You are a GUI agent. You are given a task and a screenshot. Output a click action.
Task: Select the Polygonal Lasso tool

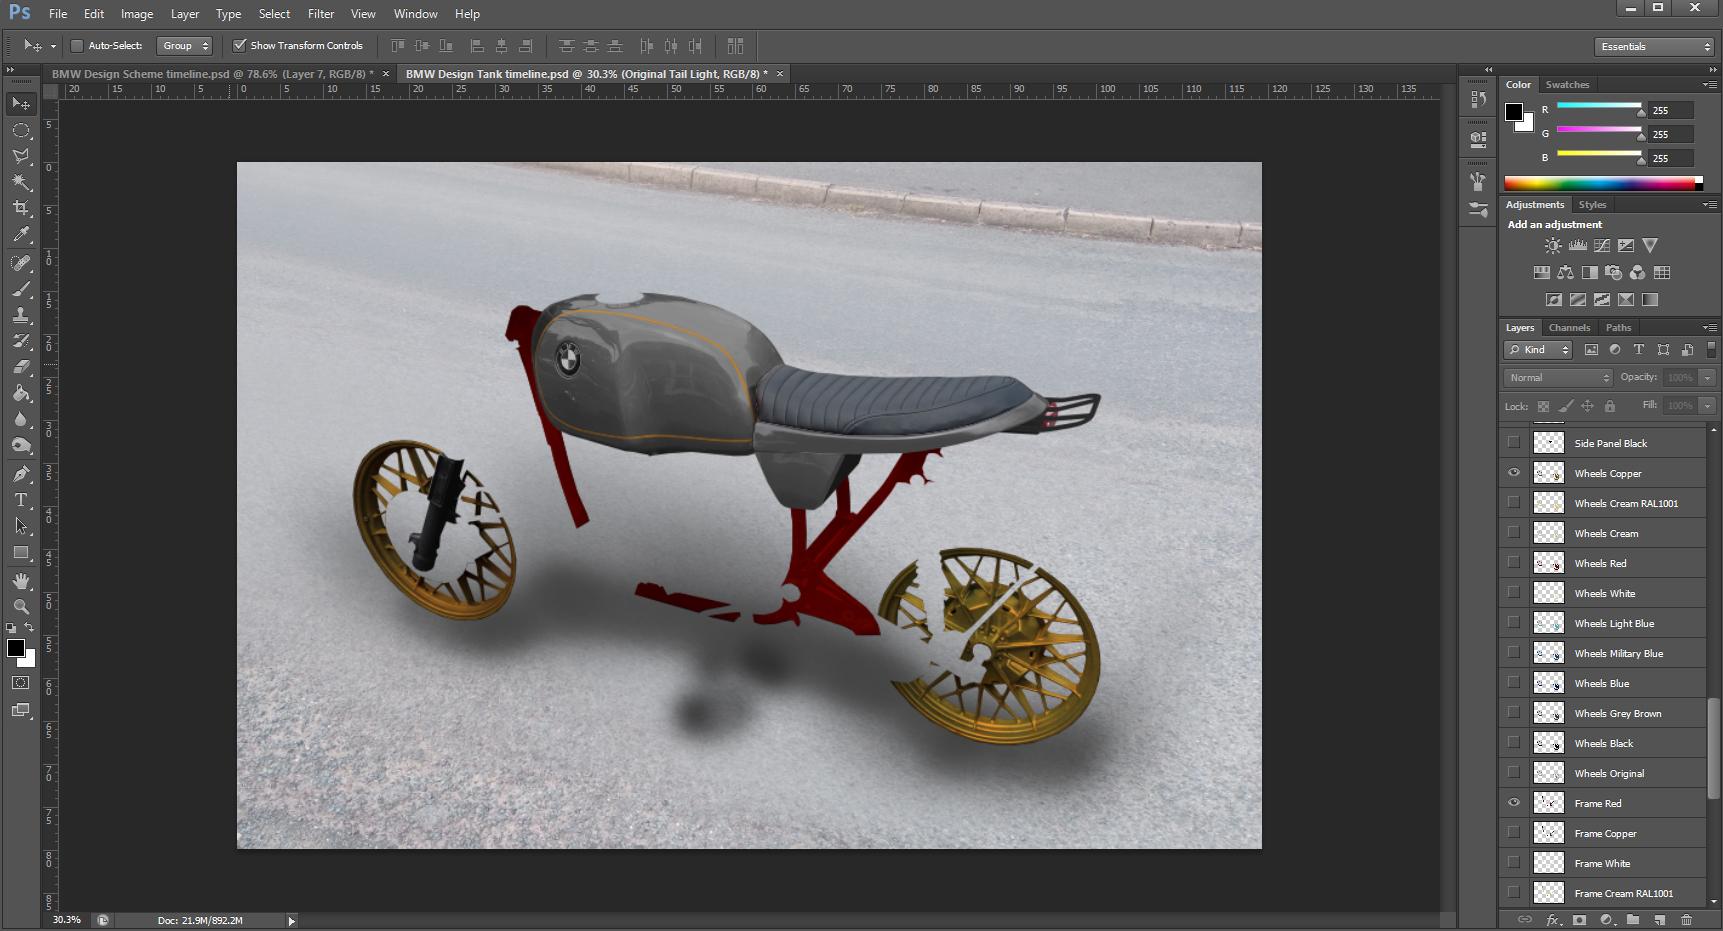point(21,156)
